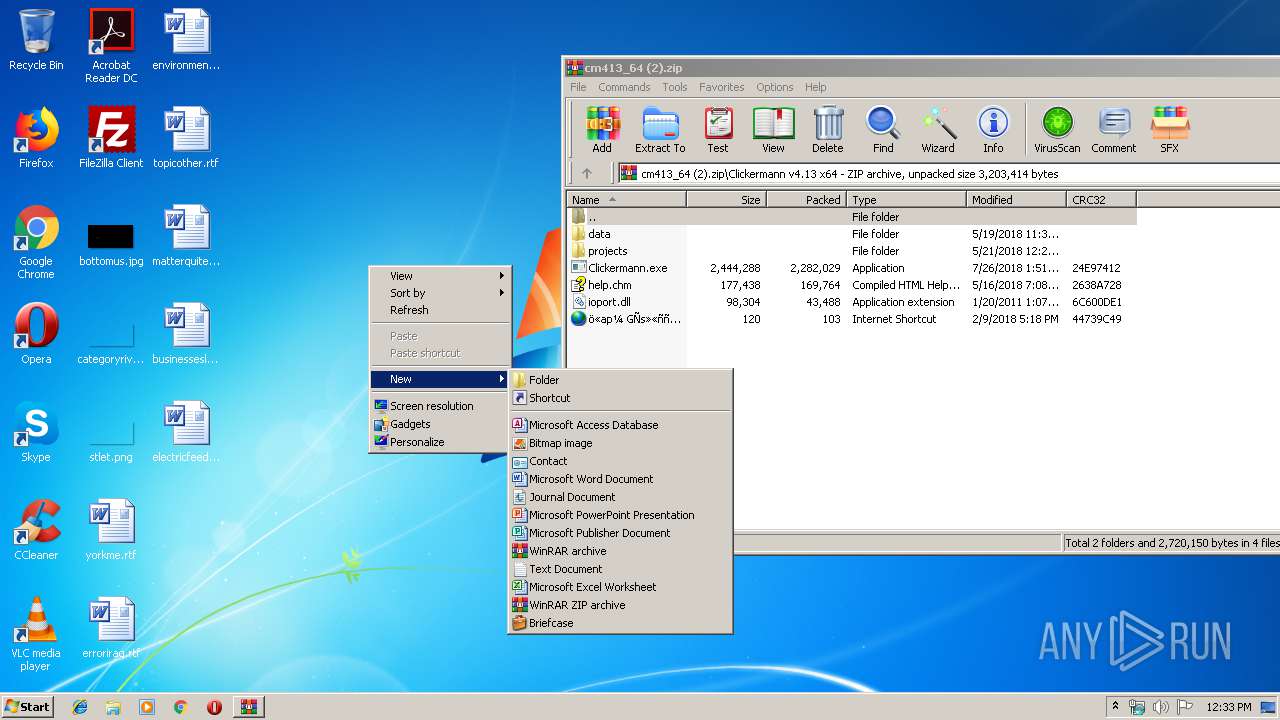Create a new Briefcase

(x=620, y=623)
